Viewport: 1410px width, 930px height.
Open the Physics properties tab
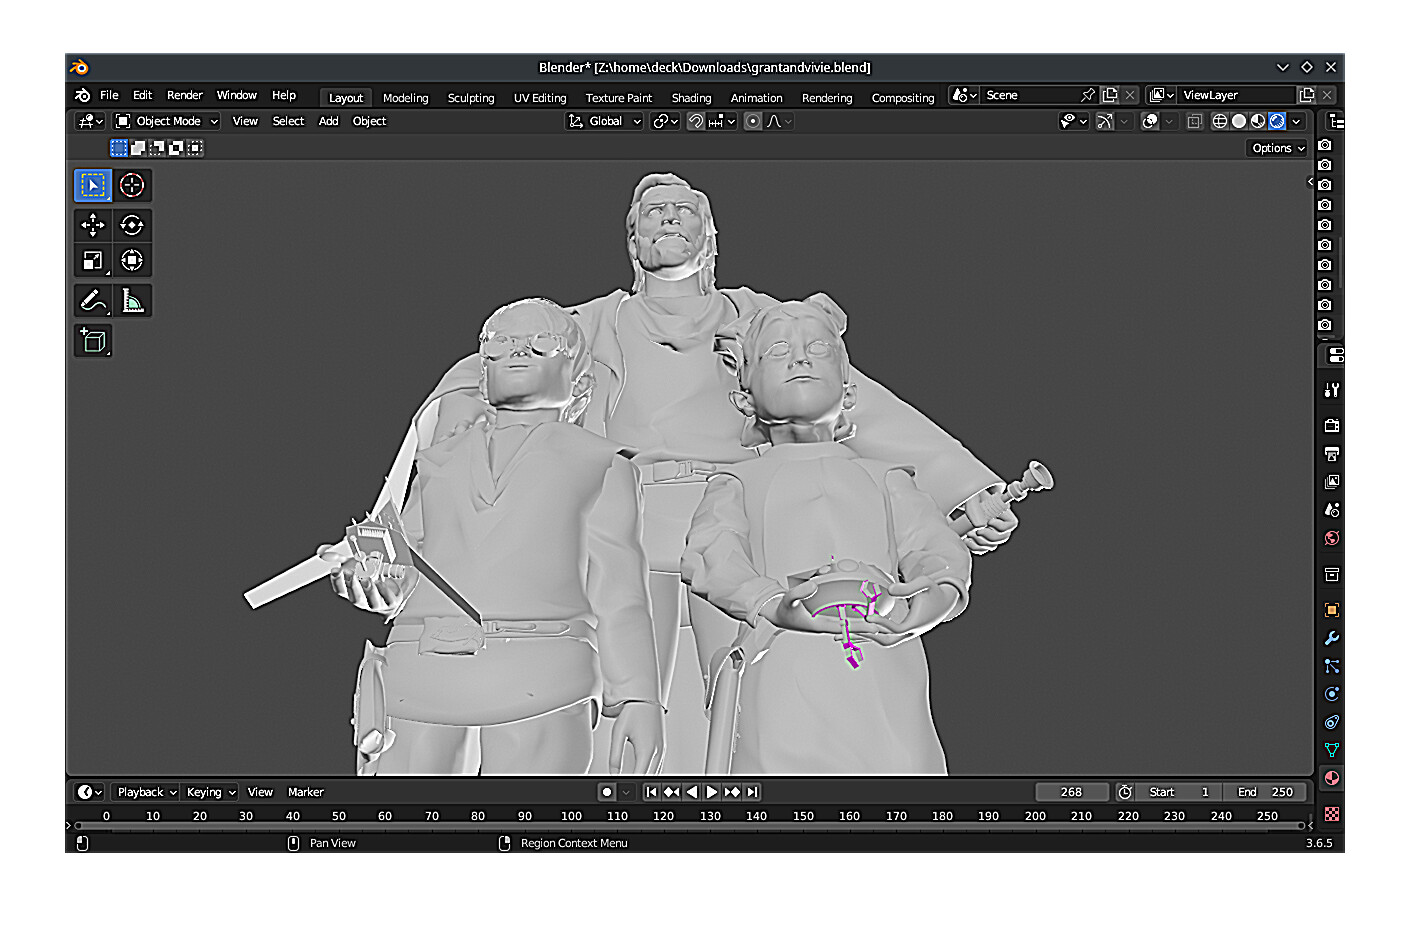[x=1332, y=694]
